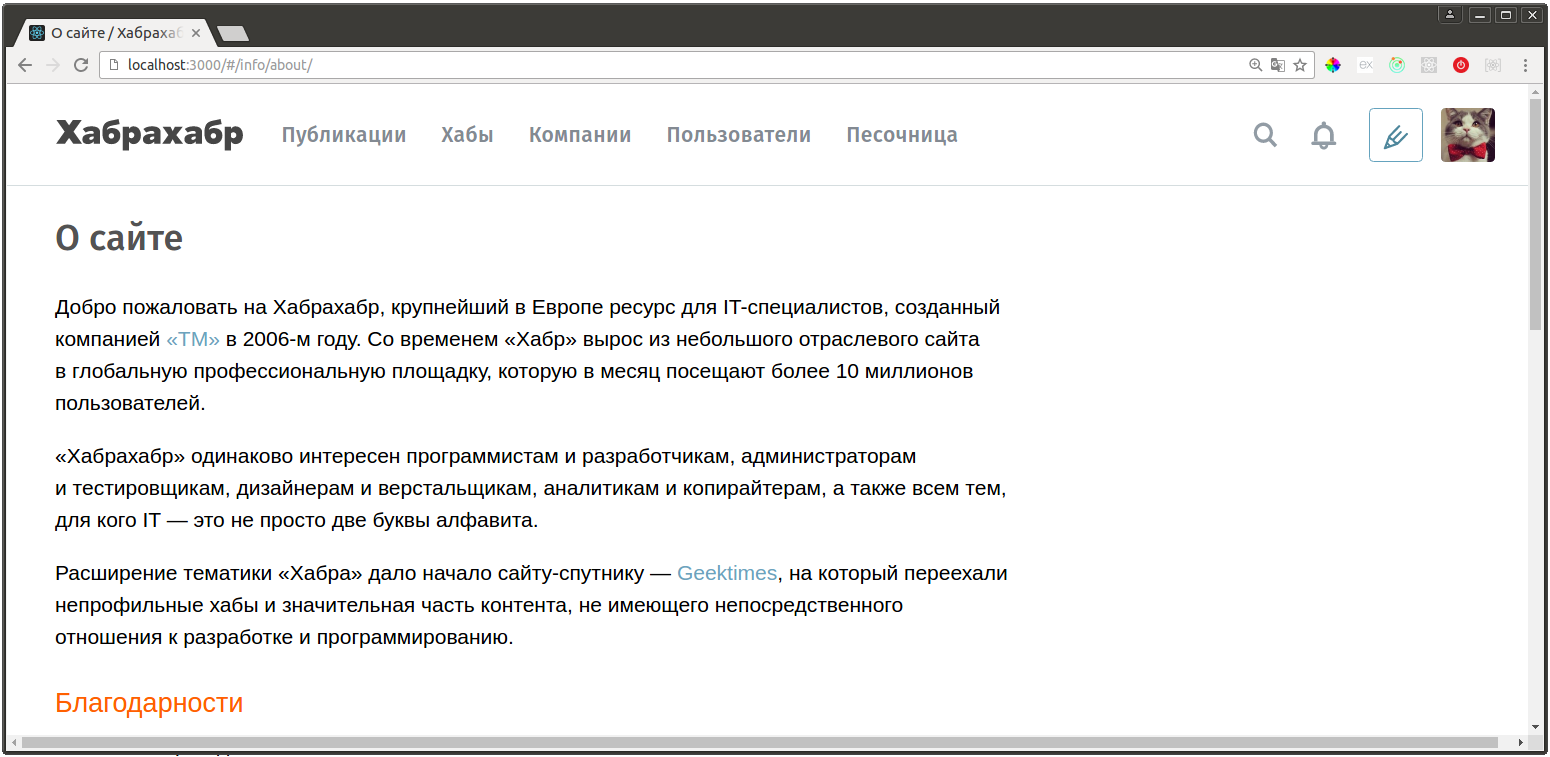1550x757 pixels.
Task: Click the write-post pen button
Action: [x=1396, y=135]
